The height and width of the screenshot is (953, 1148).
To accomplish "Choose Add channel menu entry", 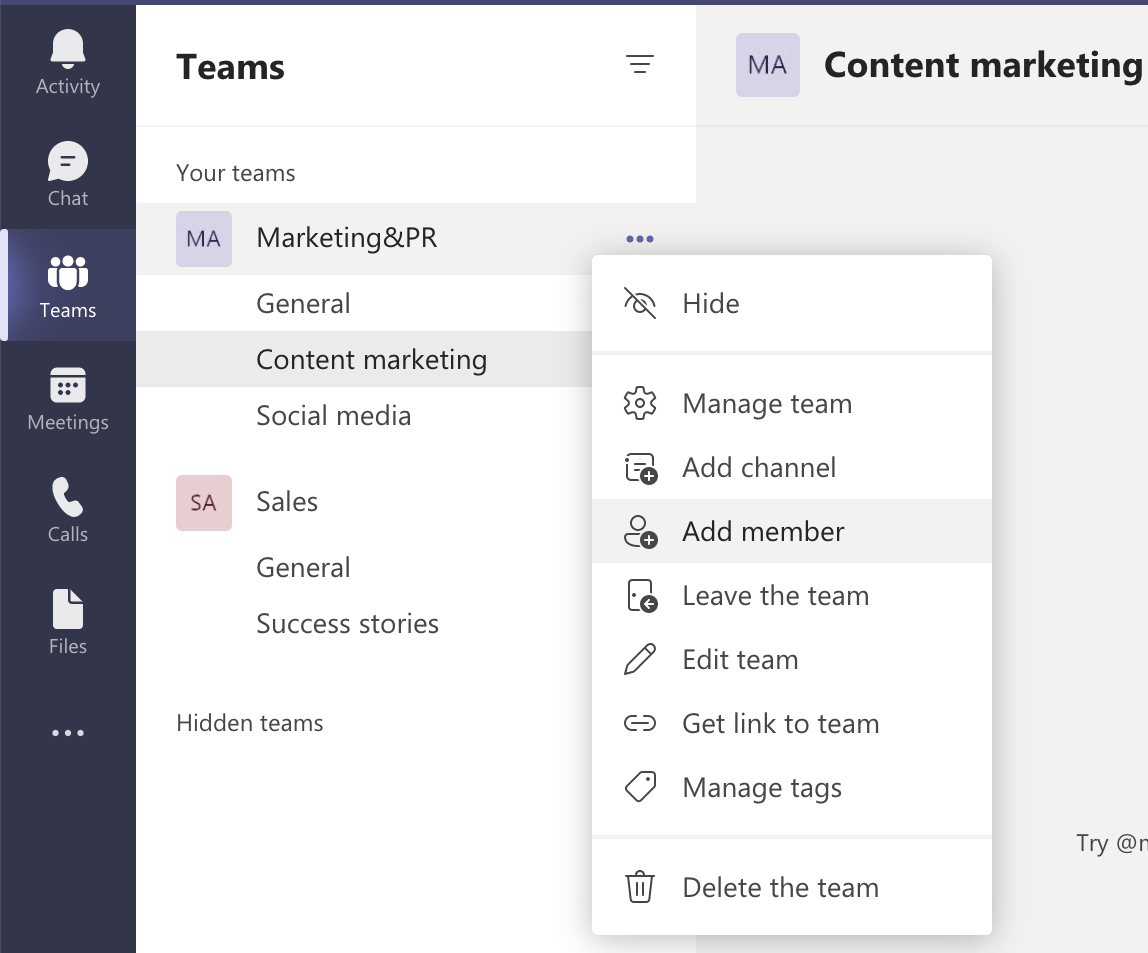I will pyautogui.click(x=791, y=467).
